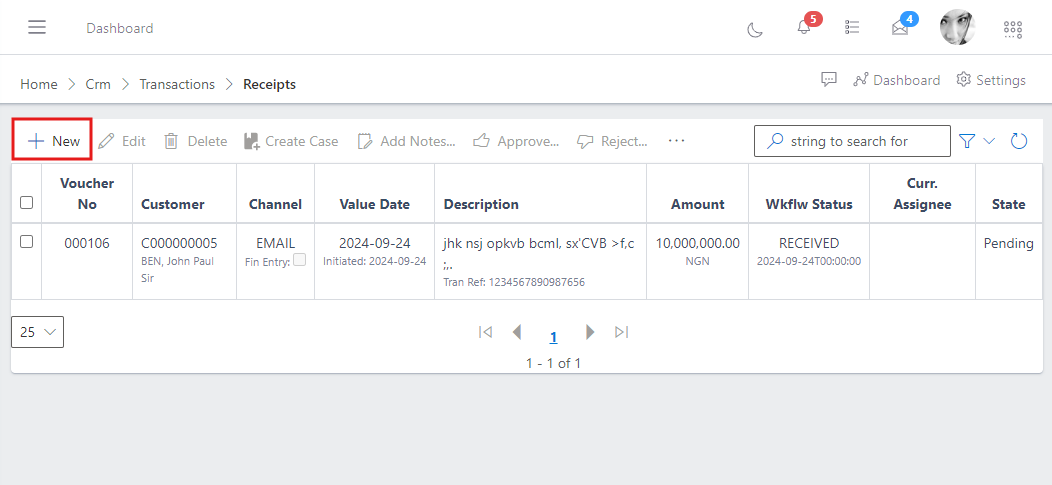The height and width of the screenshot is (485, 1052).
Task: Click the Reject toolbar button
Action: pos(612,141)
